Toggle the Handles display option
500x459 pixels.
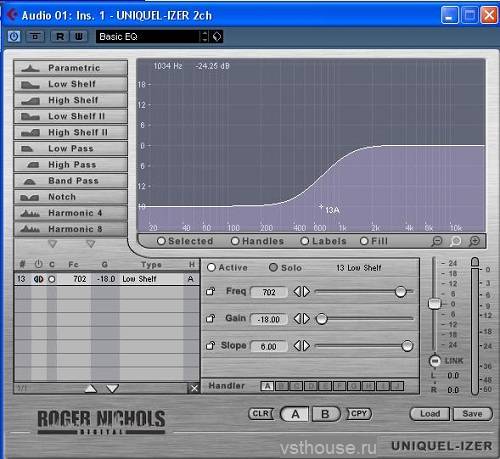pyautogui.click(x=235, y=241)
